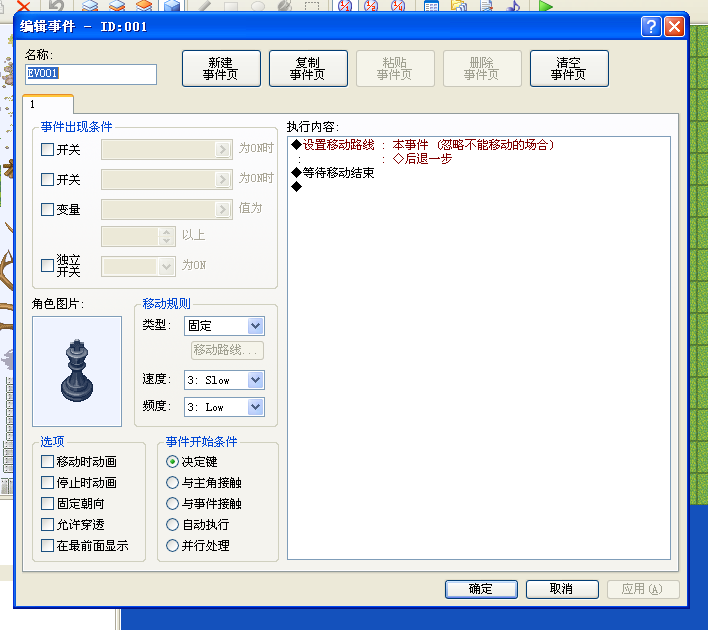Check the 移动时动画 option

tap(47, 461)
